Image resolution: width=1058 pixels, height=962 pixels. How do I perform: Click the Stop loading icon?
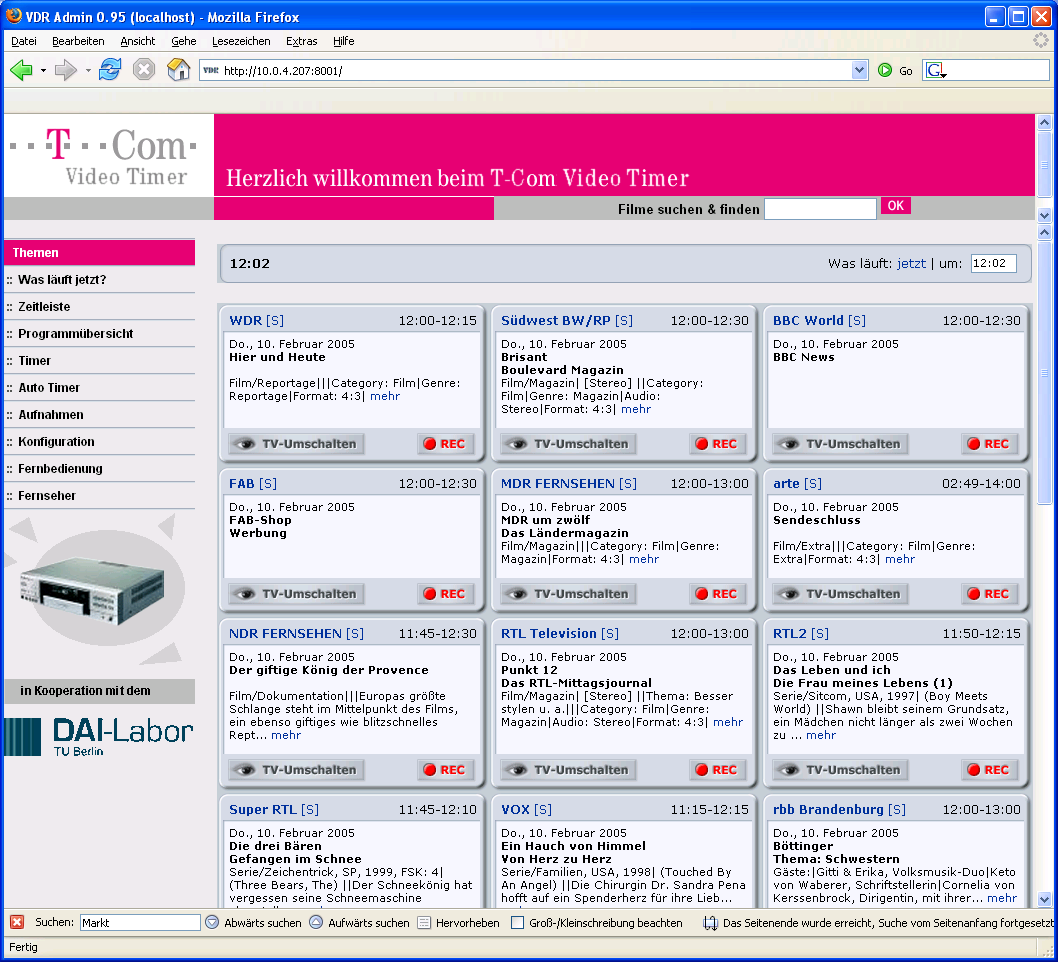(x=144, y=69)
